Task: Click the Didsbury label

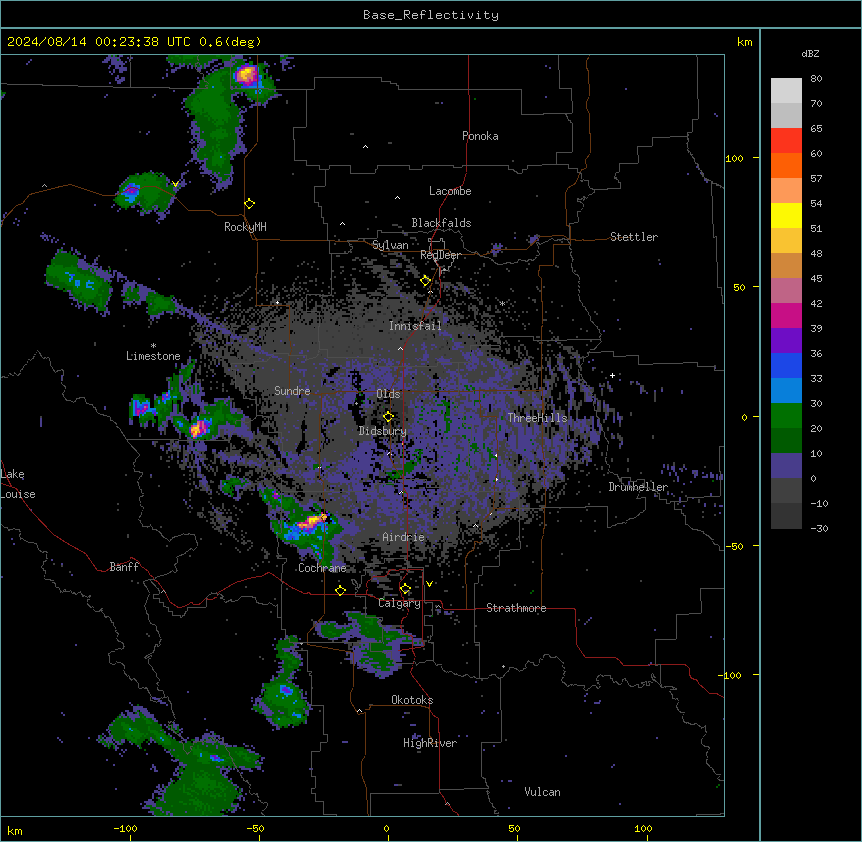Action: pos(383,431)
